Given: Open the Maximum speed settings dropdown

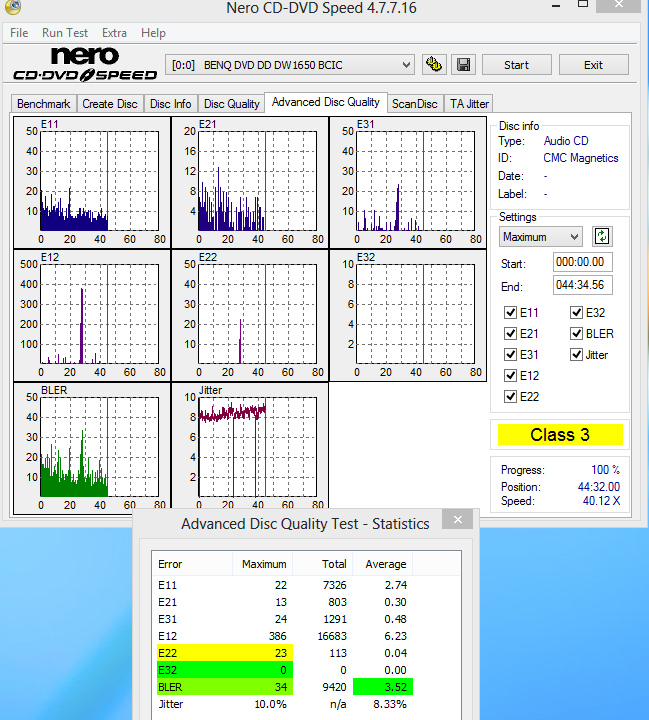Looking at the screenshot, I should (541, 237).
